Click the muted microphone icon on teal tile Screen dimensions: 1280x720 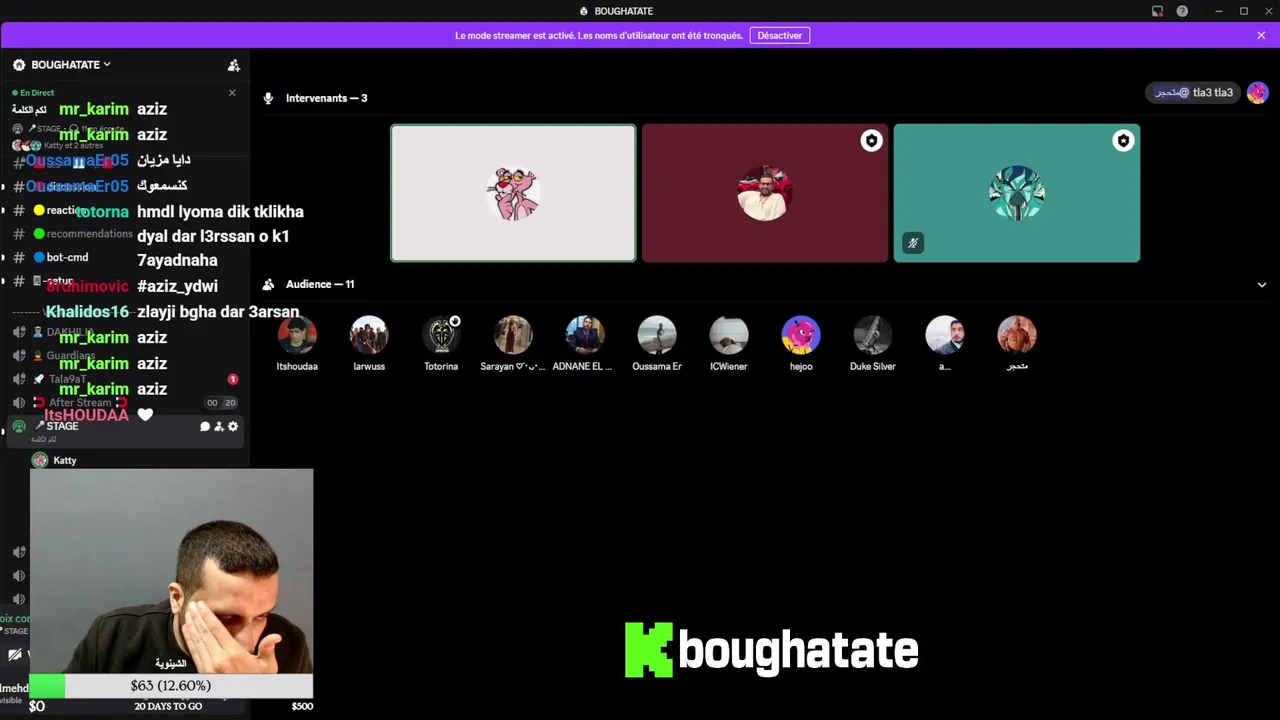[912, 243]
